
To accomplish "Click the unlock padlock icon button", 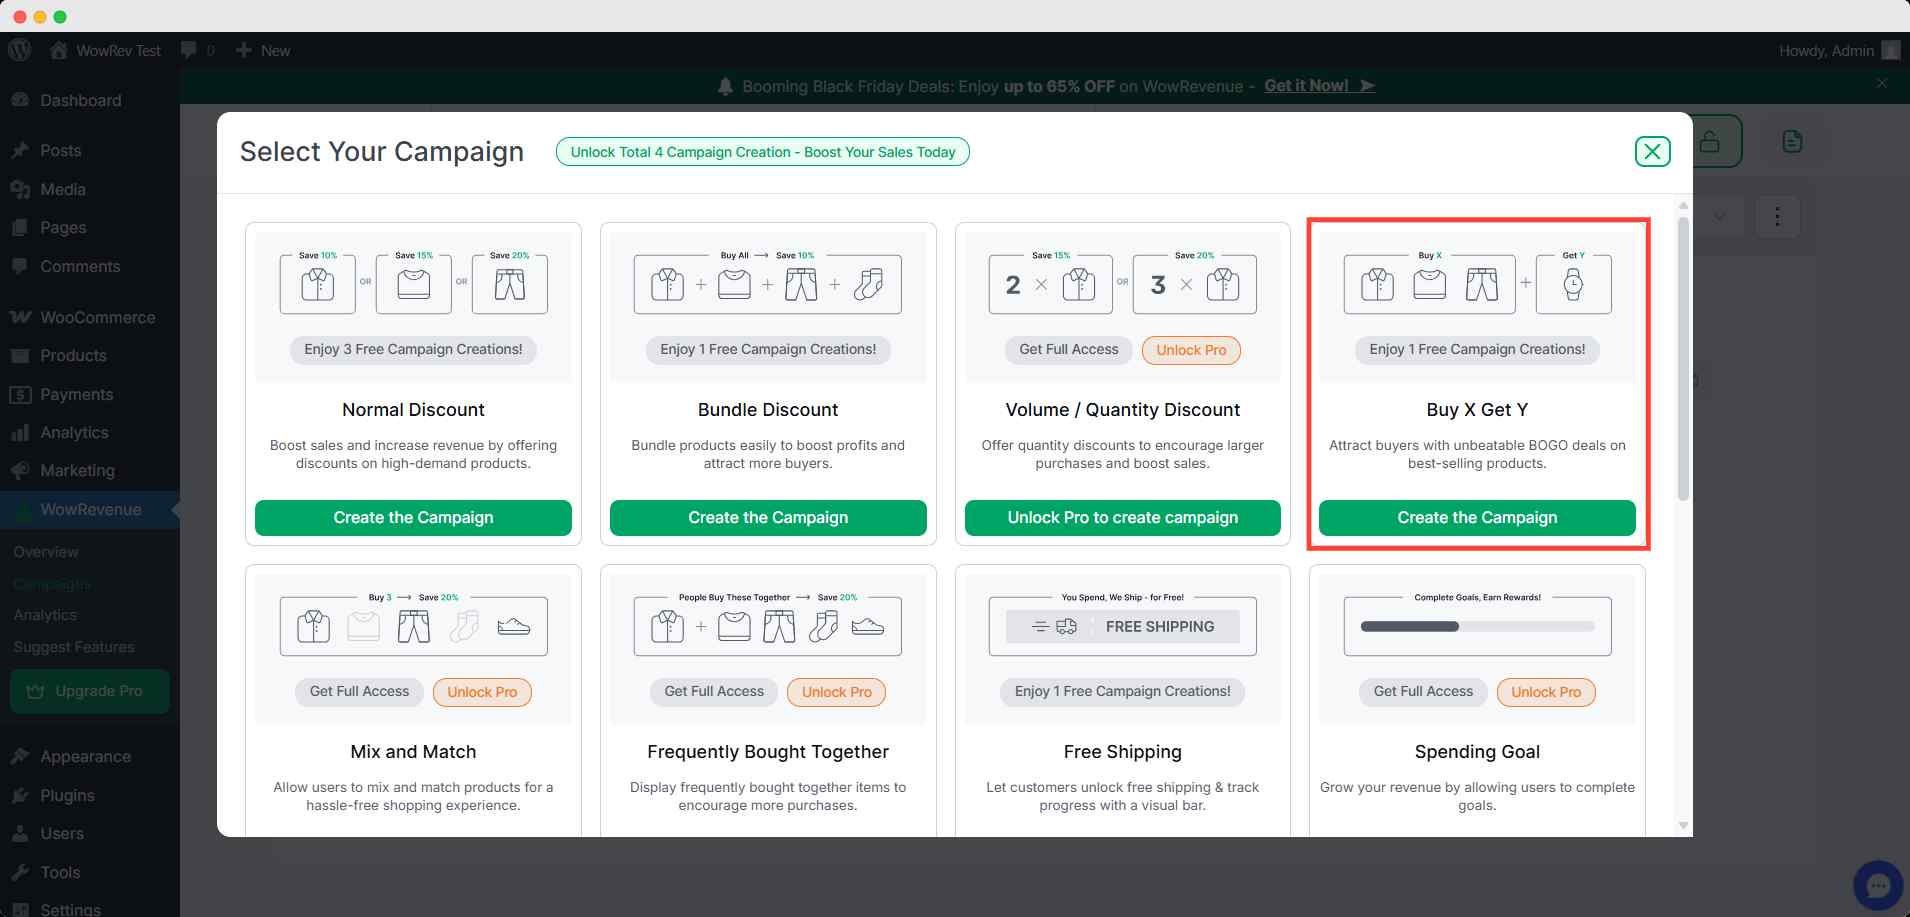I will pos(1711,142).
